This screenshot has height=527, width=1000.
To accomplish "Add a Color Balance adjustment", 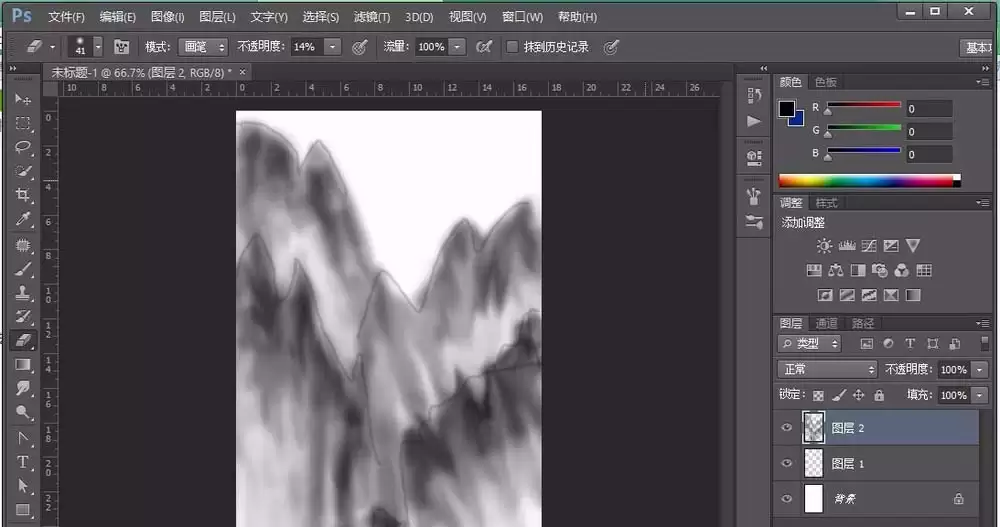I will [835, 271].
